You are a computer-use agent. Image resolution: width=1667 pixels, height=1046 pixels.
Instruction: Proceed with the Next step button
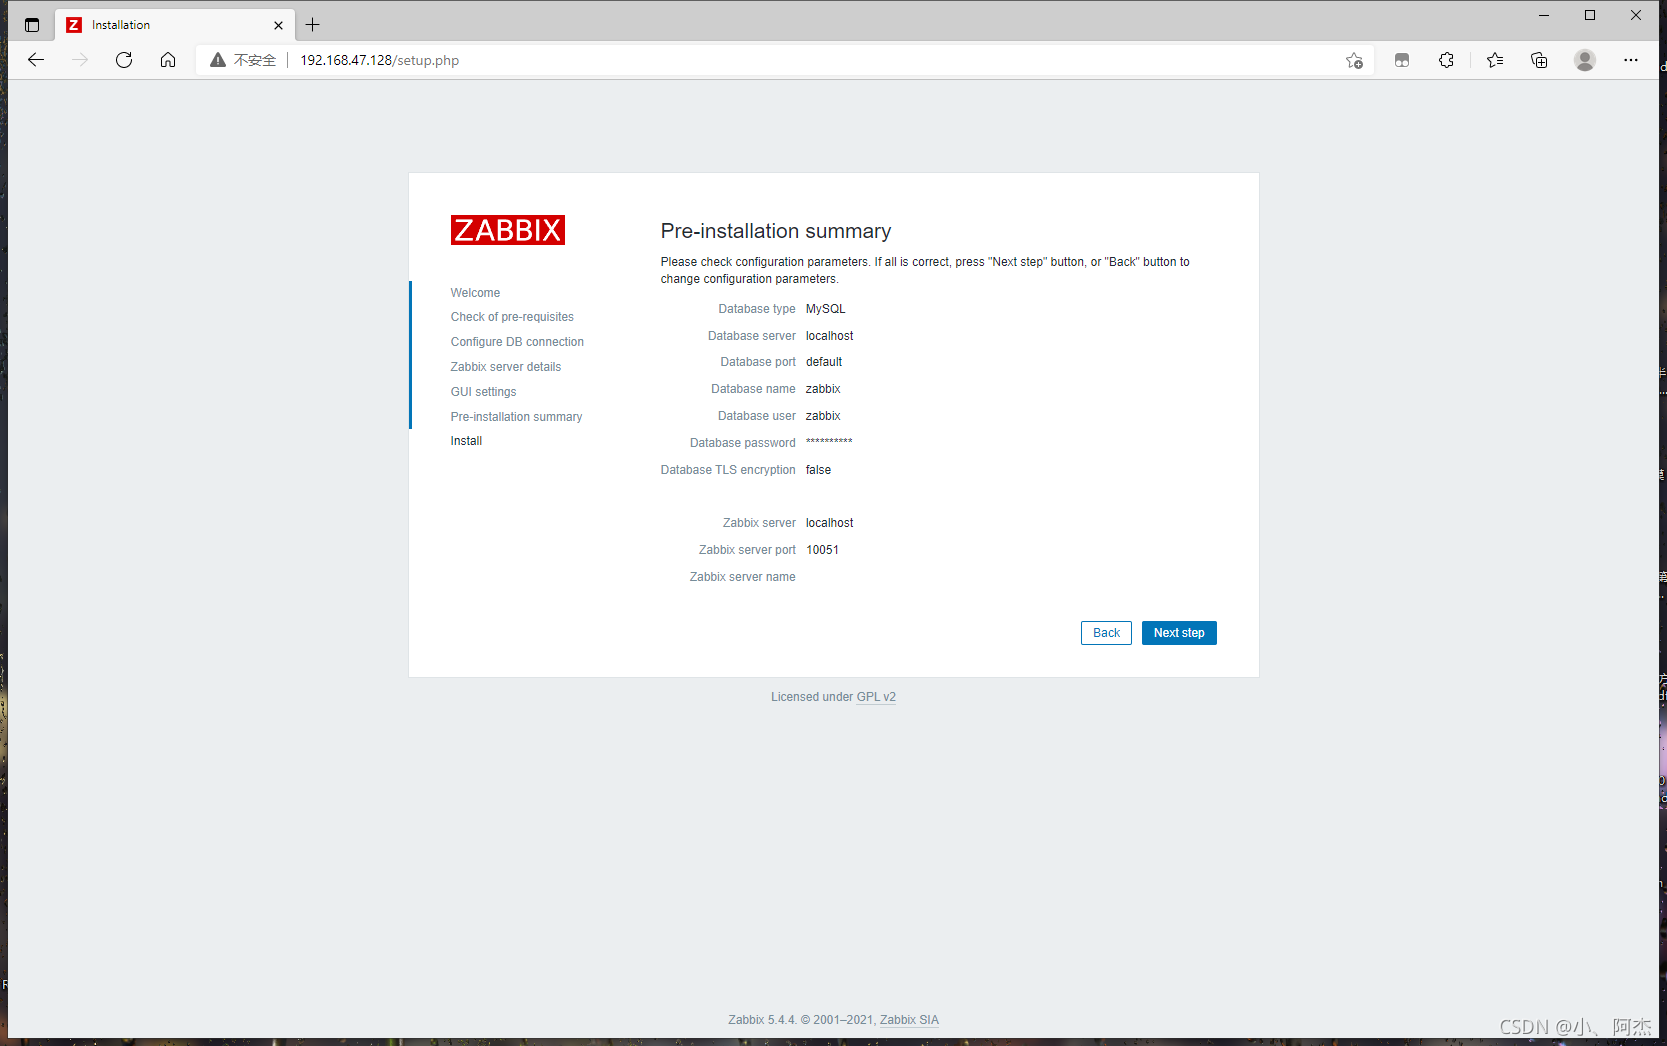[1179, 633]
